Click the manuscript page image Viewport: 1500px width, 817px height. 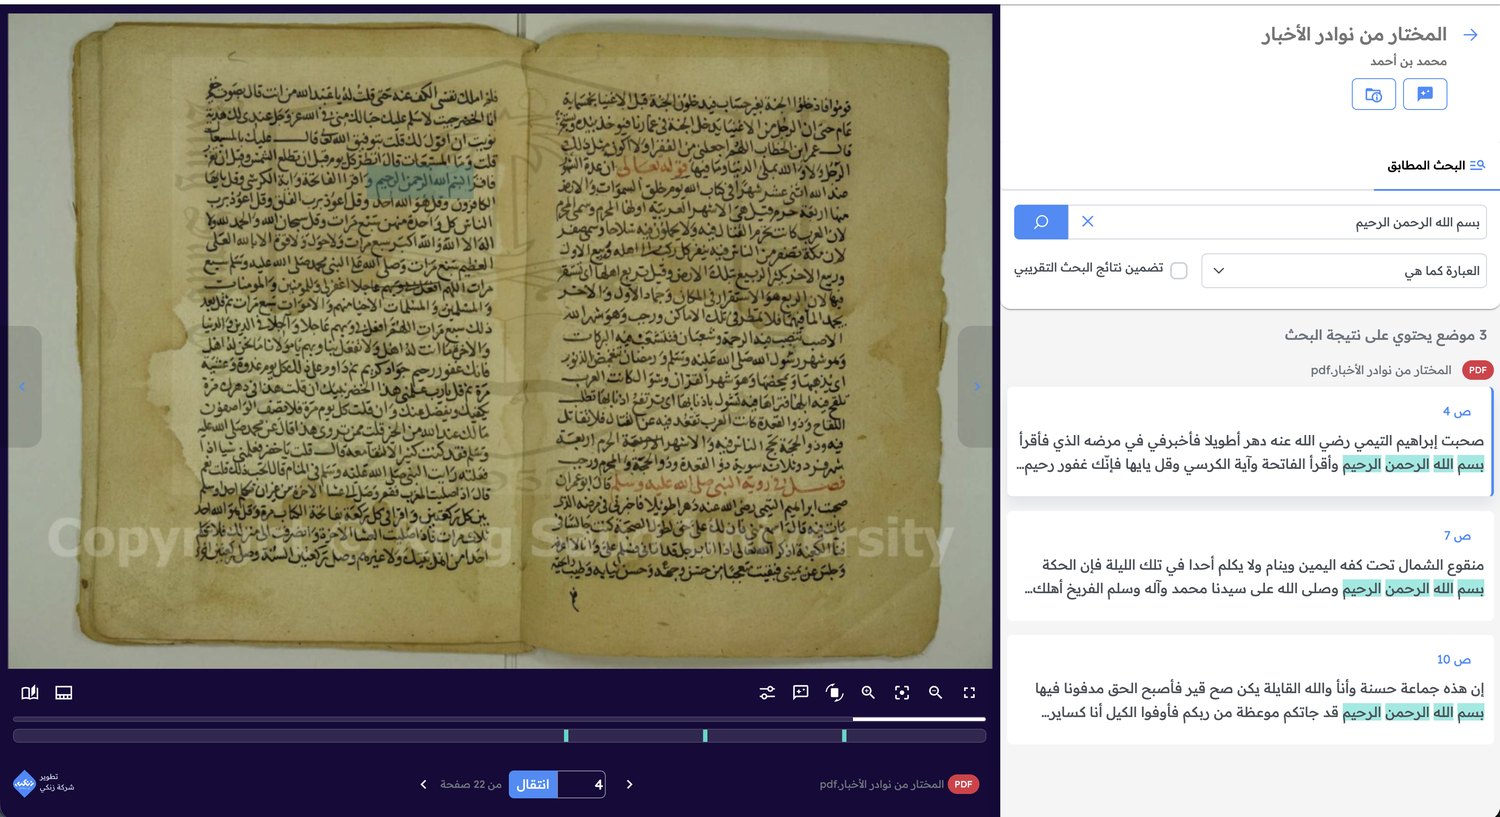(500, 341)
